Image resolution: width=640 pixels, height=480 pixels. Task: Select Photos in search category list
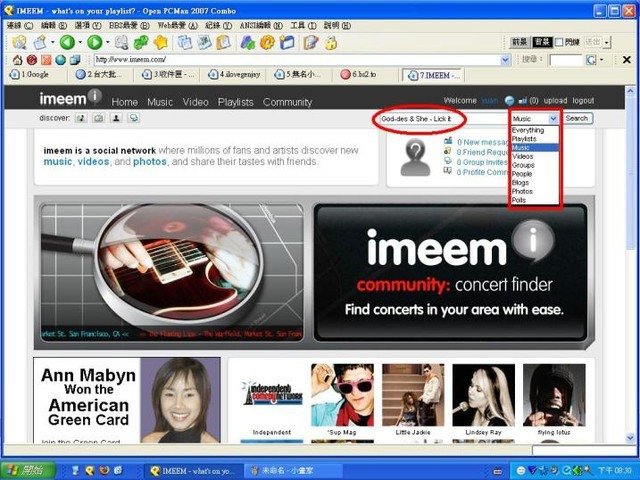[535, 191]
